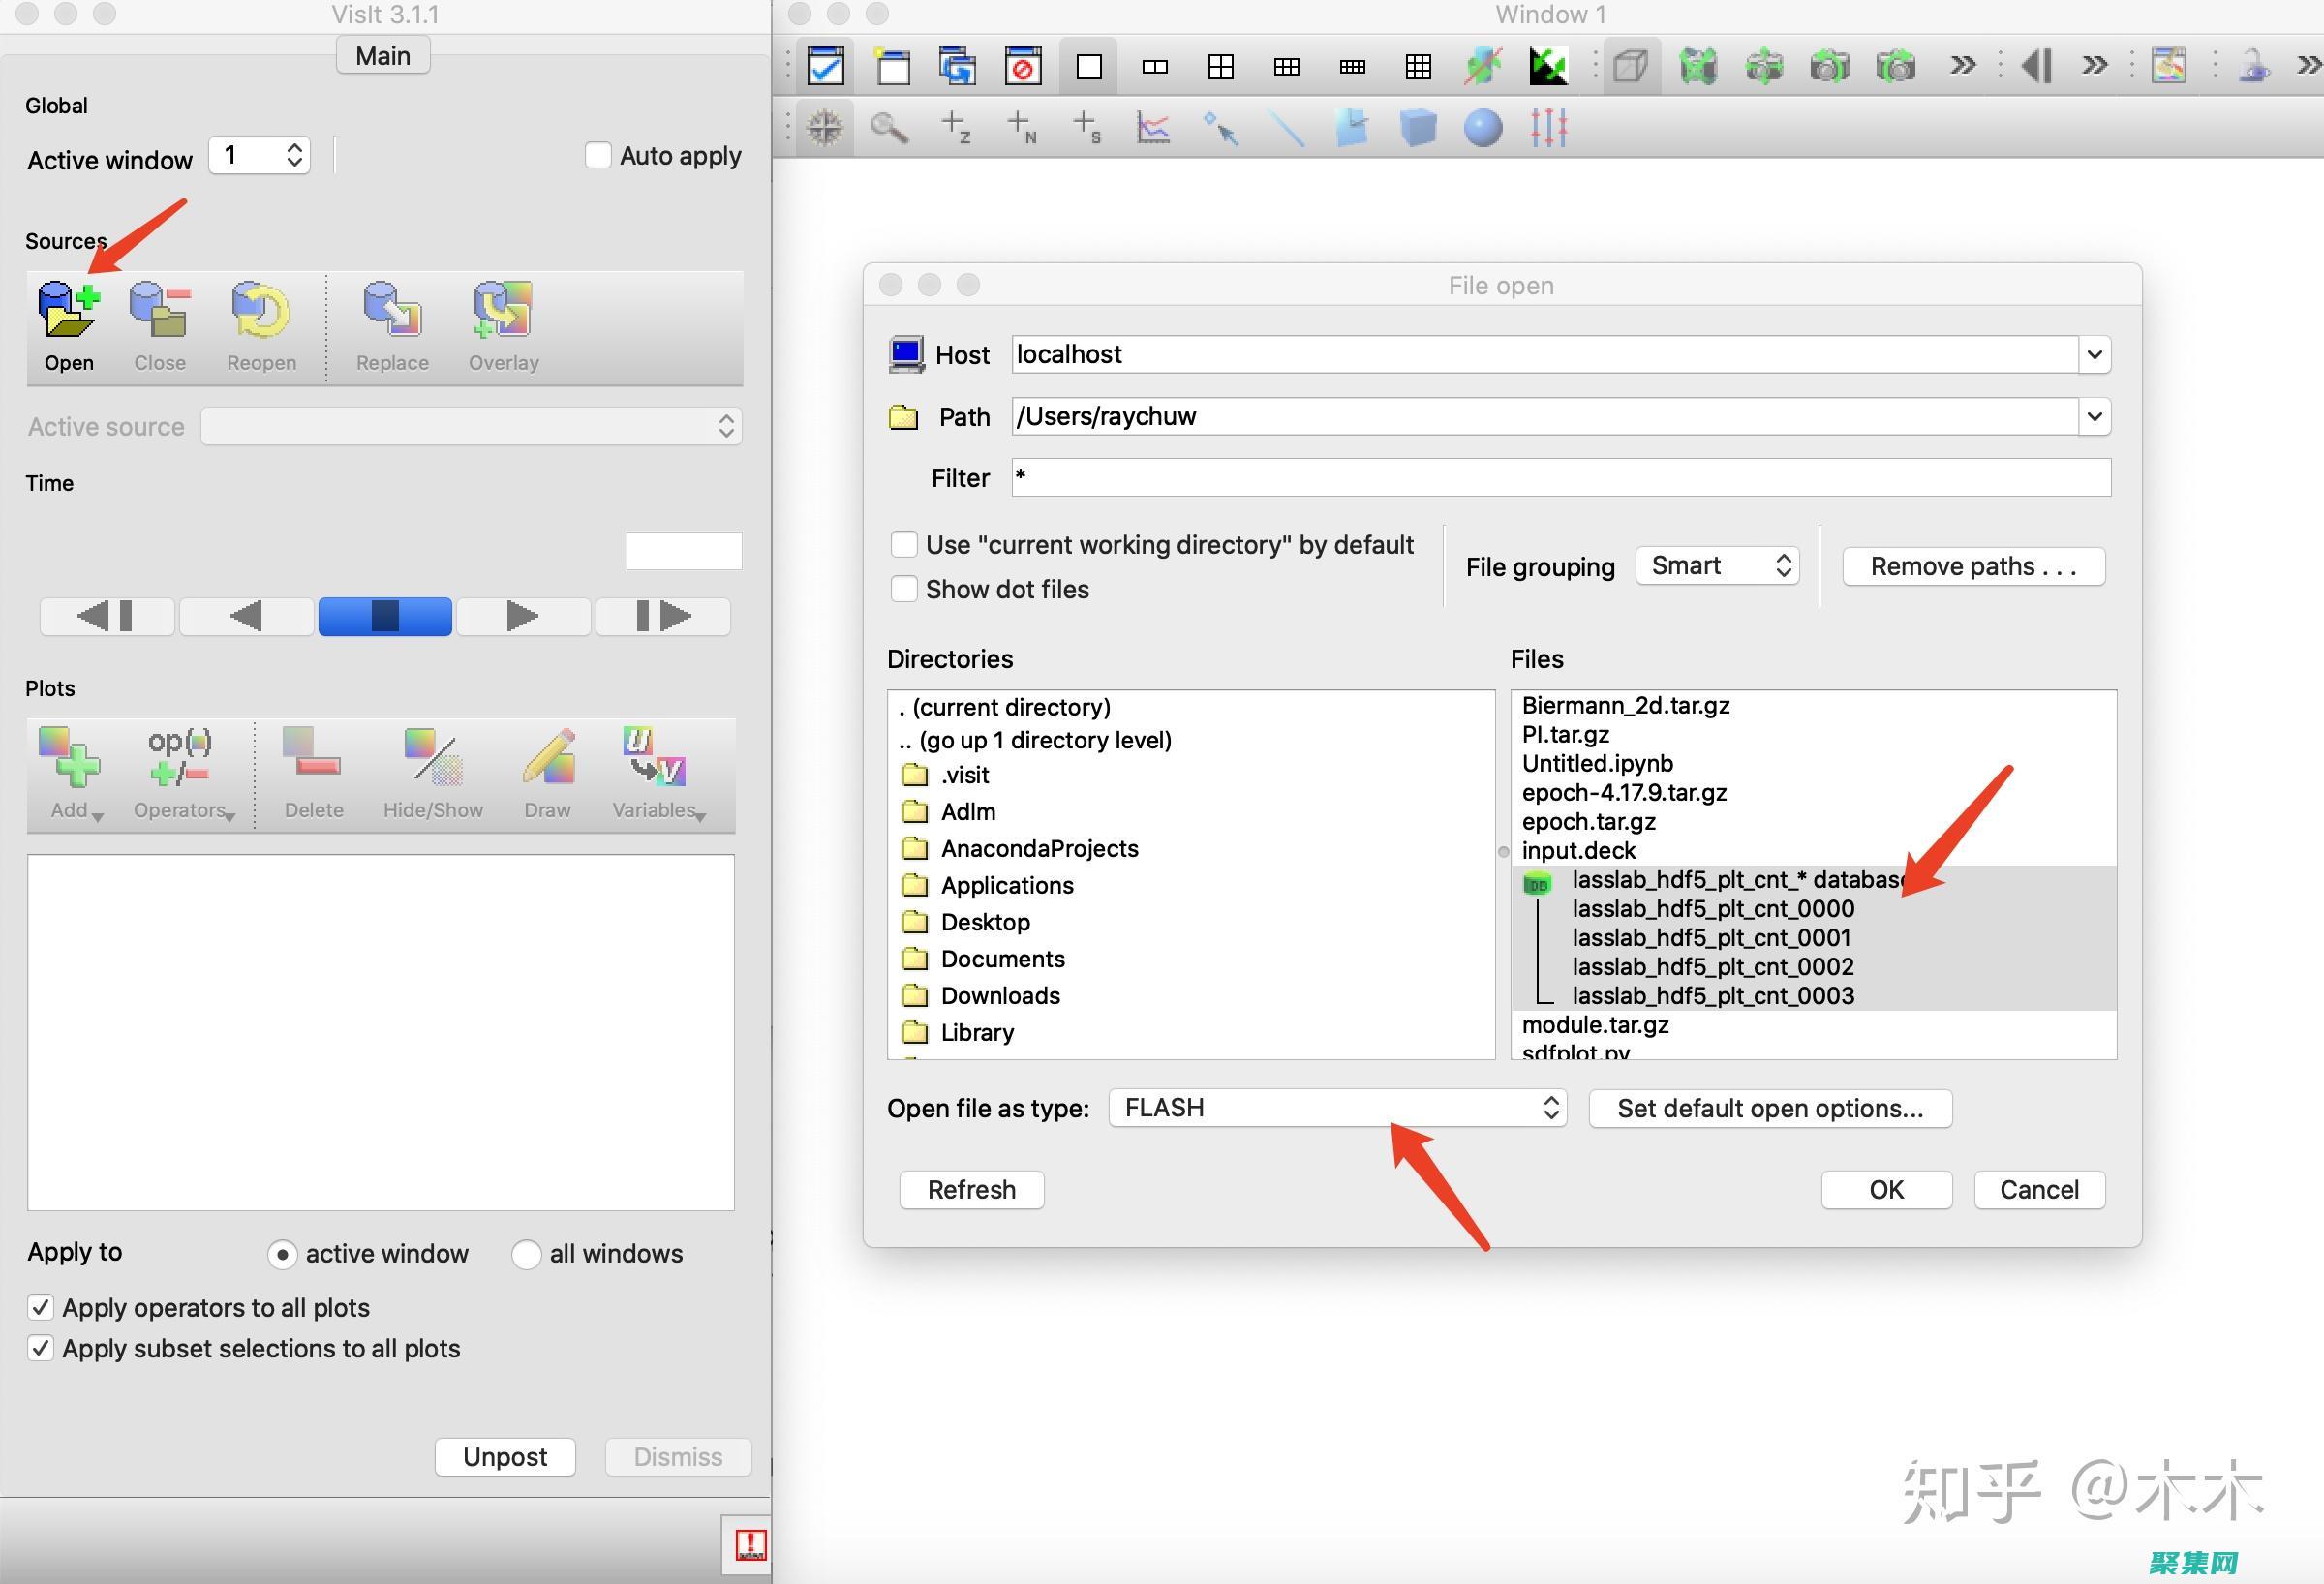Click the red warning output indicator
Image resolution: width=2324 pixels, height=1584 pixels.
click(x=750, y=1544)
